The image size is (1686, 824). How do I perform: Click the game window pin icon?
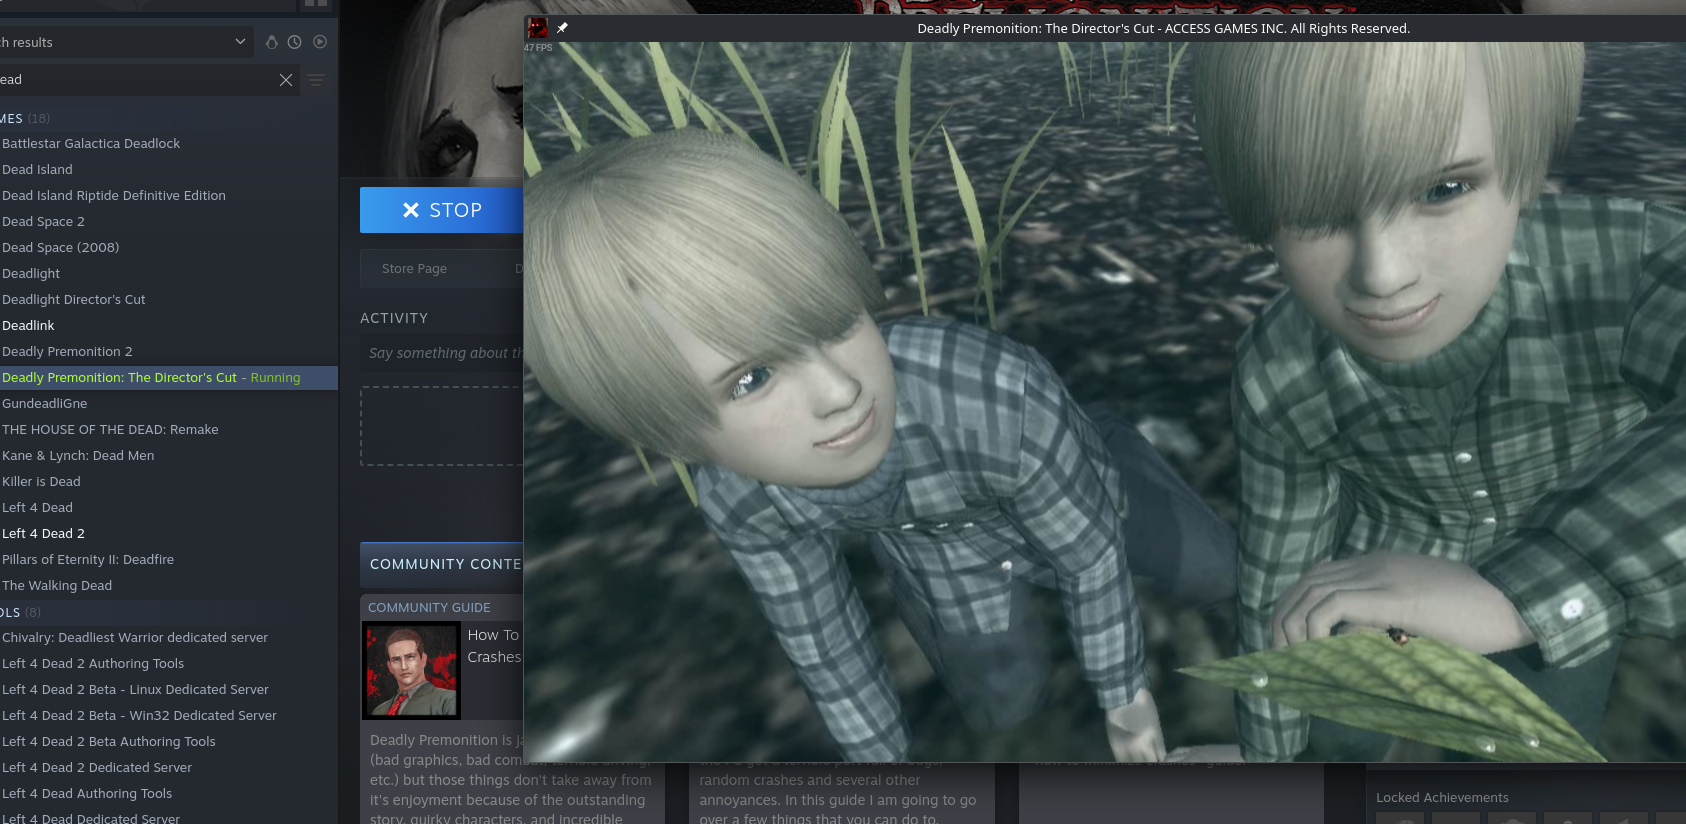(x=562, y=28)
